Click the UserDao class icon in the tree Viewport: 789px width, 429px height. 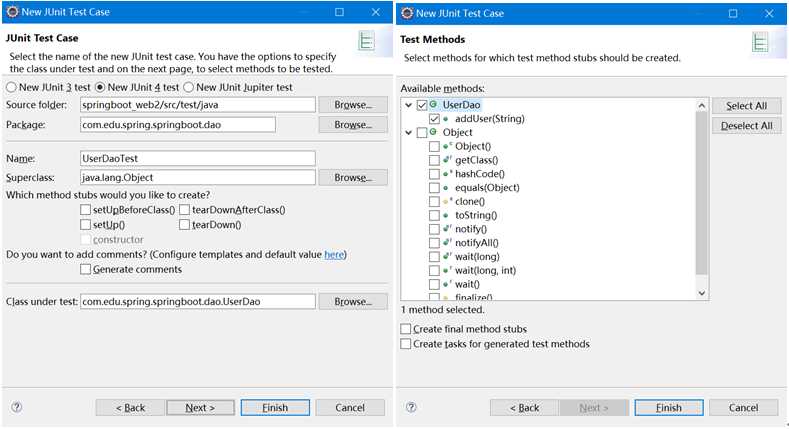coord(433,104)
